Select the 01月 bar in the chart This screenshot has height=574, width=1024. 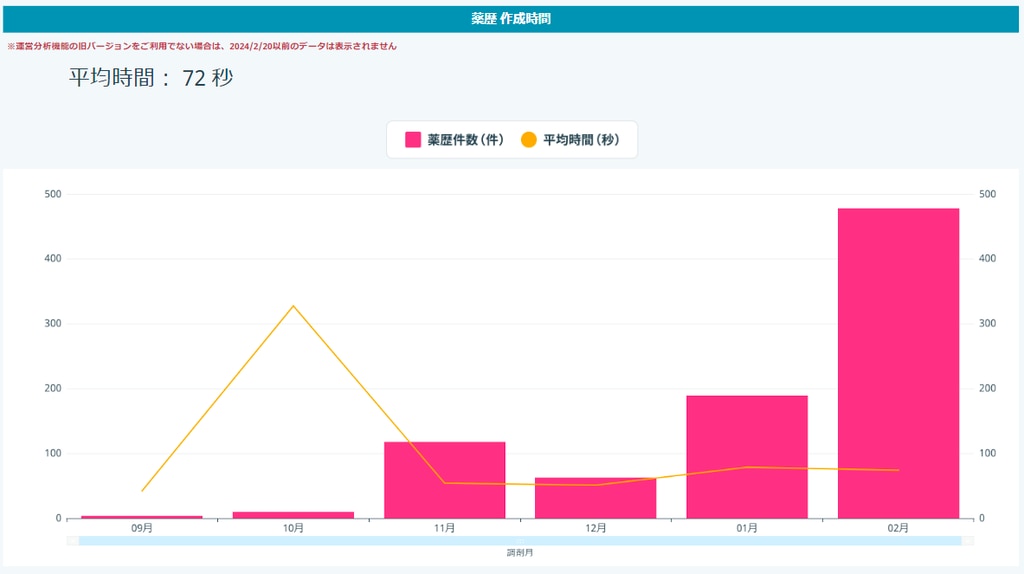(x=747, y=456)
